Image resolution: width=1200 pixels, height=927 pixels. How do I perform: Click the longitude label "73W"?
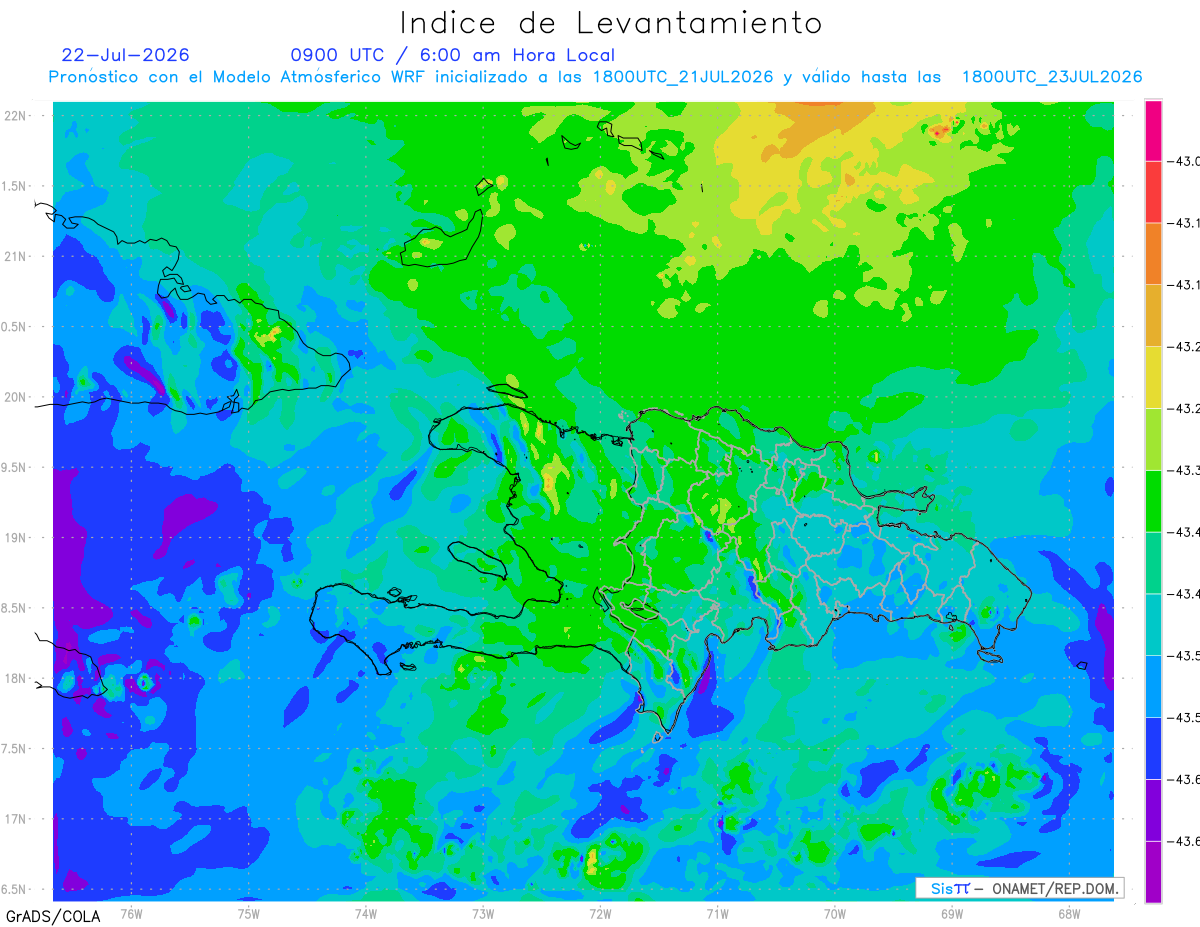483,913
